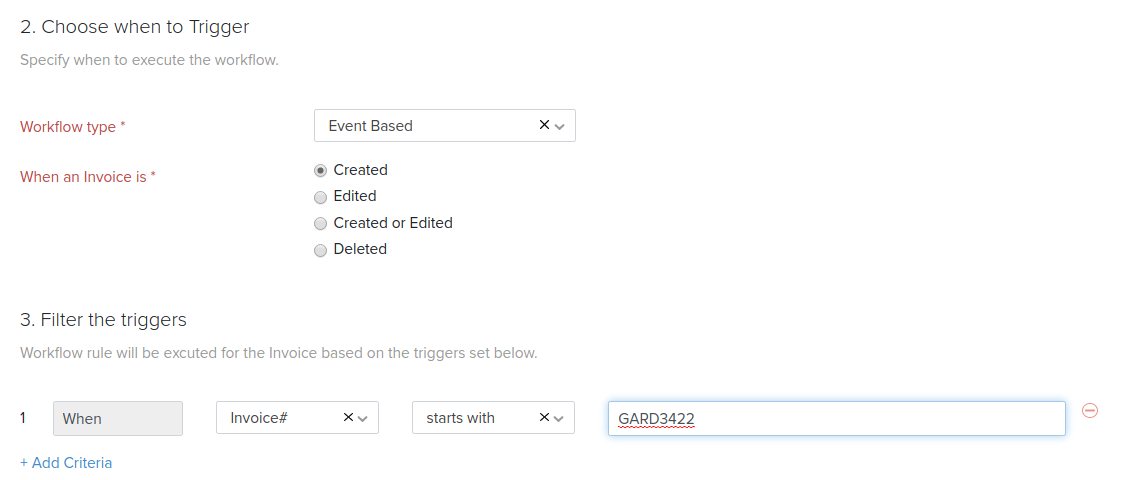This screenshot has height=480, width=1140.
Task: Click the Event Based combo box text
Action: [371, 126]
